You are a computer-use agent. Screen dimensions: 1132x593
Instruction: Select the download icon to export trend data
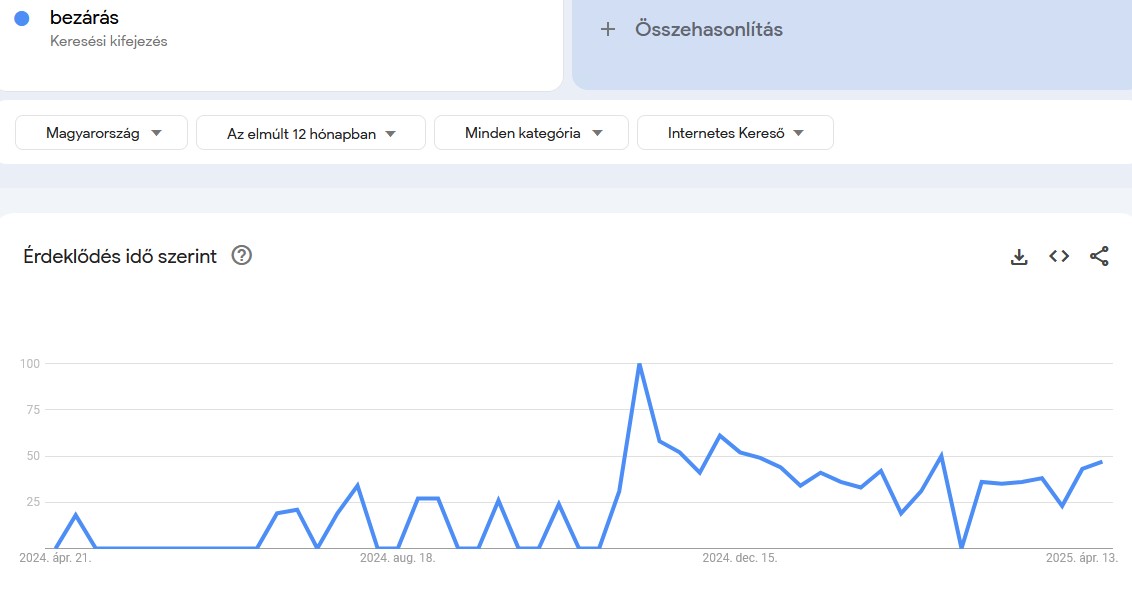click(1019, 256)
